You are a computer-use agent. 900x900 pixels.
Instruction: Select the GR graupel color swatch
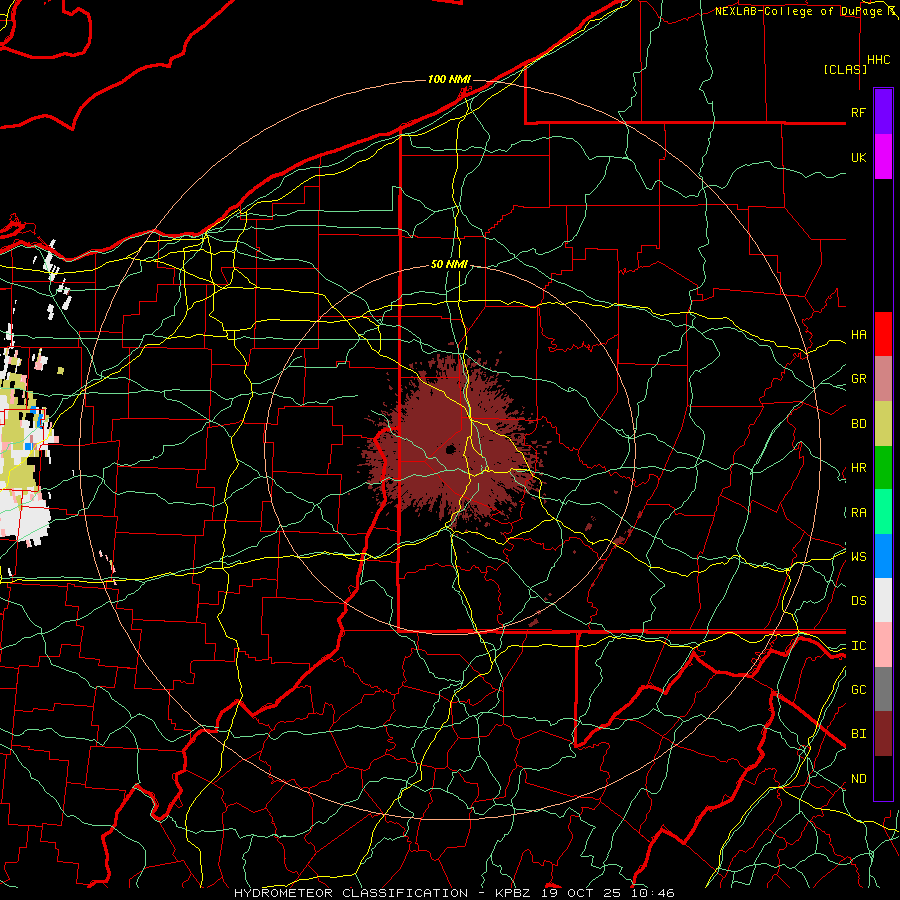point(883,378)
